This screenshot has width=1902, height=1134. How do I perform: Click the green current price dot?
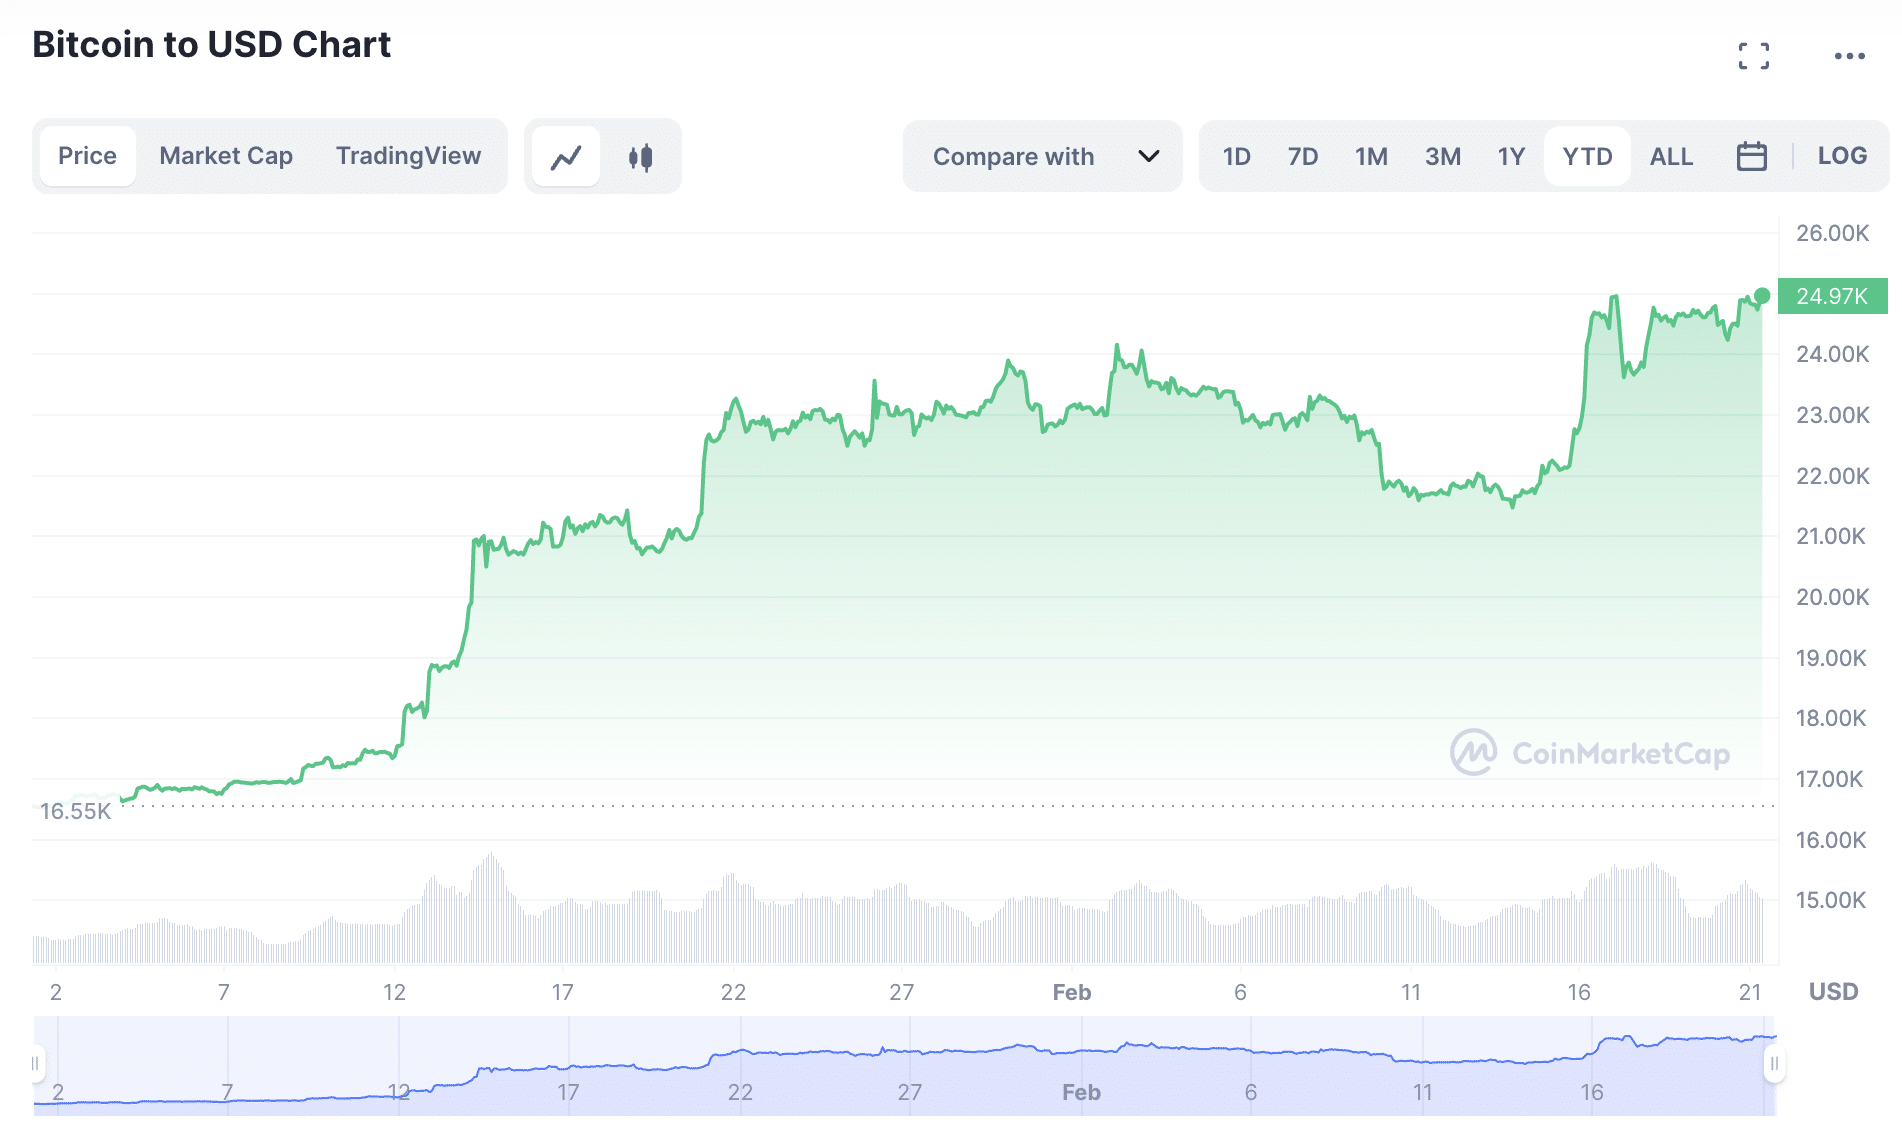(x=1762, y=296)
